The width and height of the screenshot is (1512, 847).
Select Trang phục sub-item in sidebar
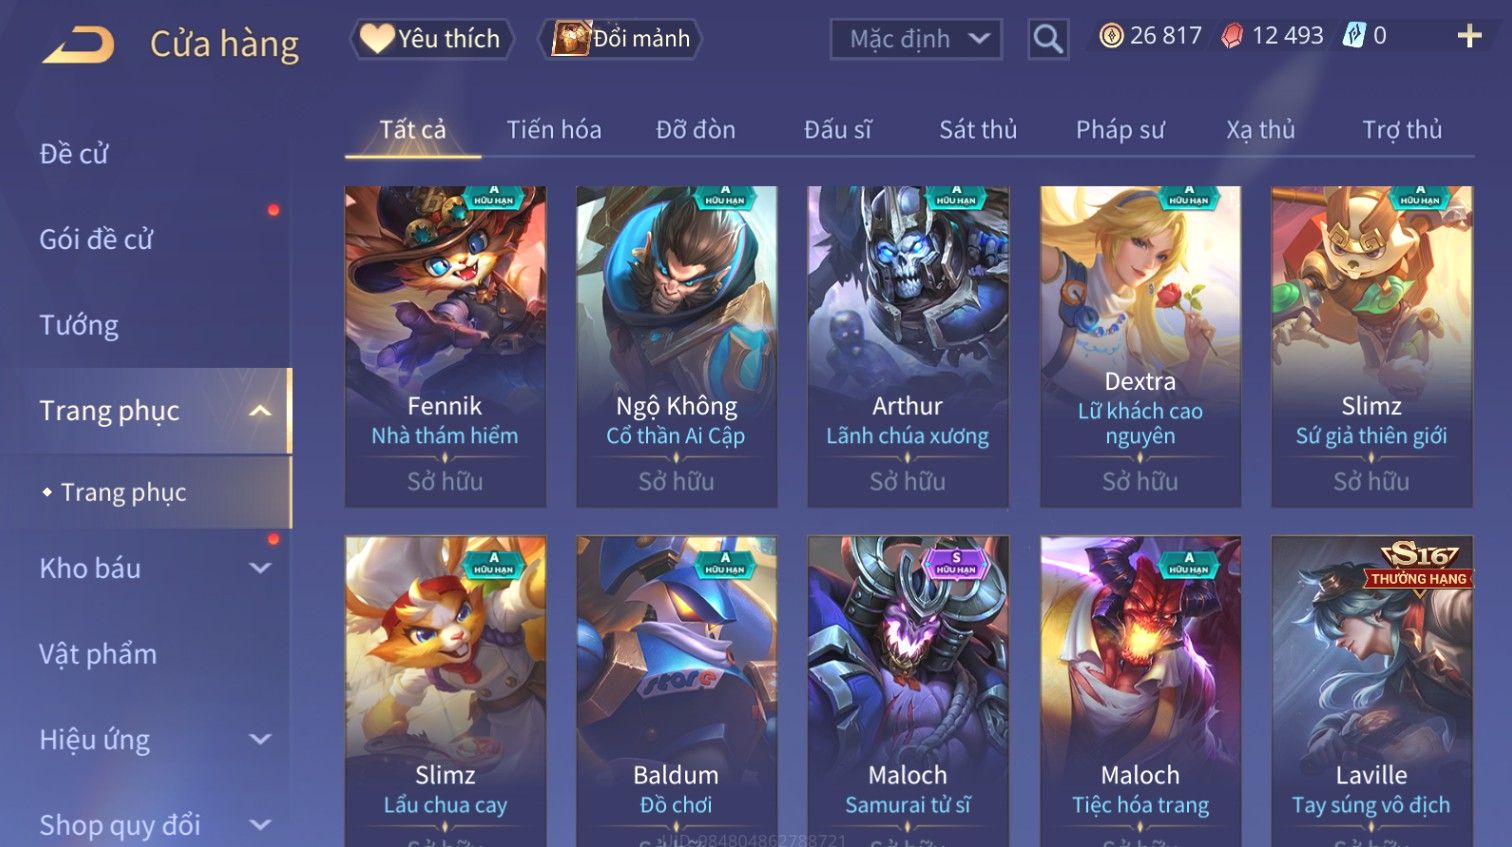click(x=123, y=492)
